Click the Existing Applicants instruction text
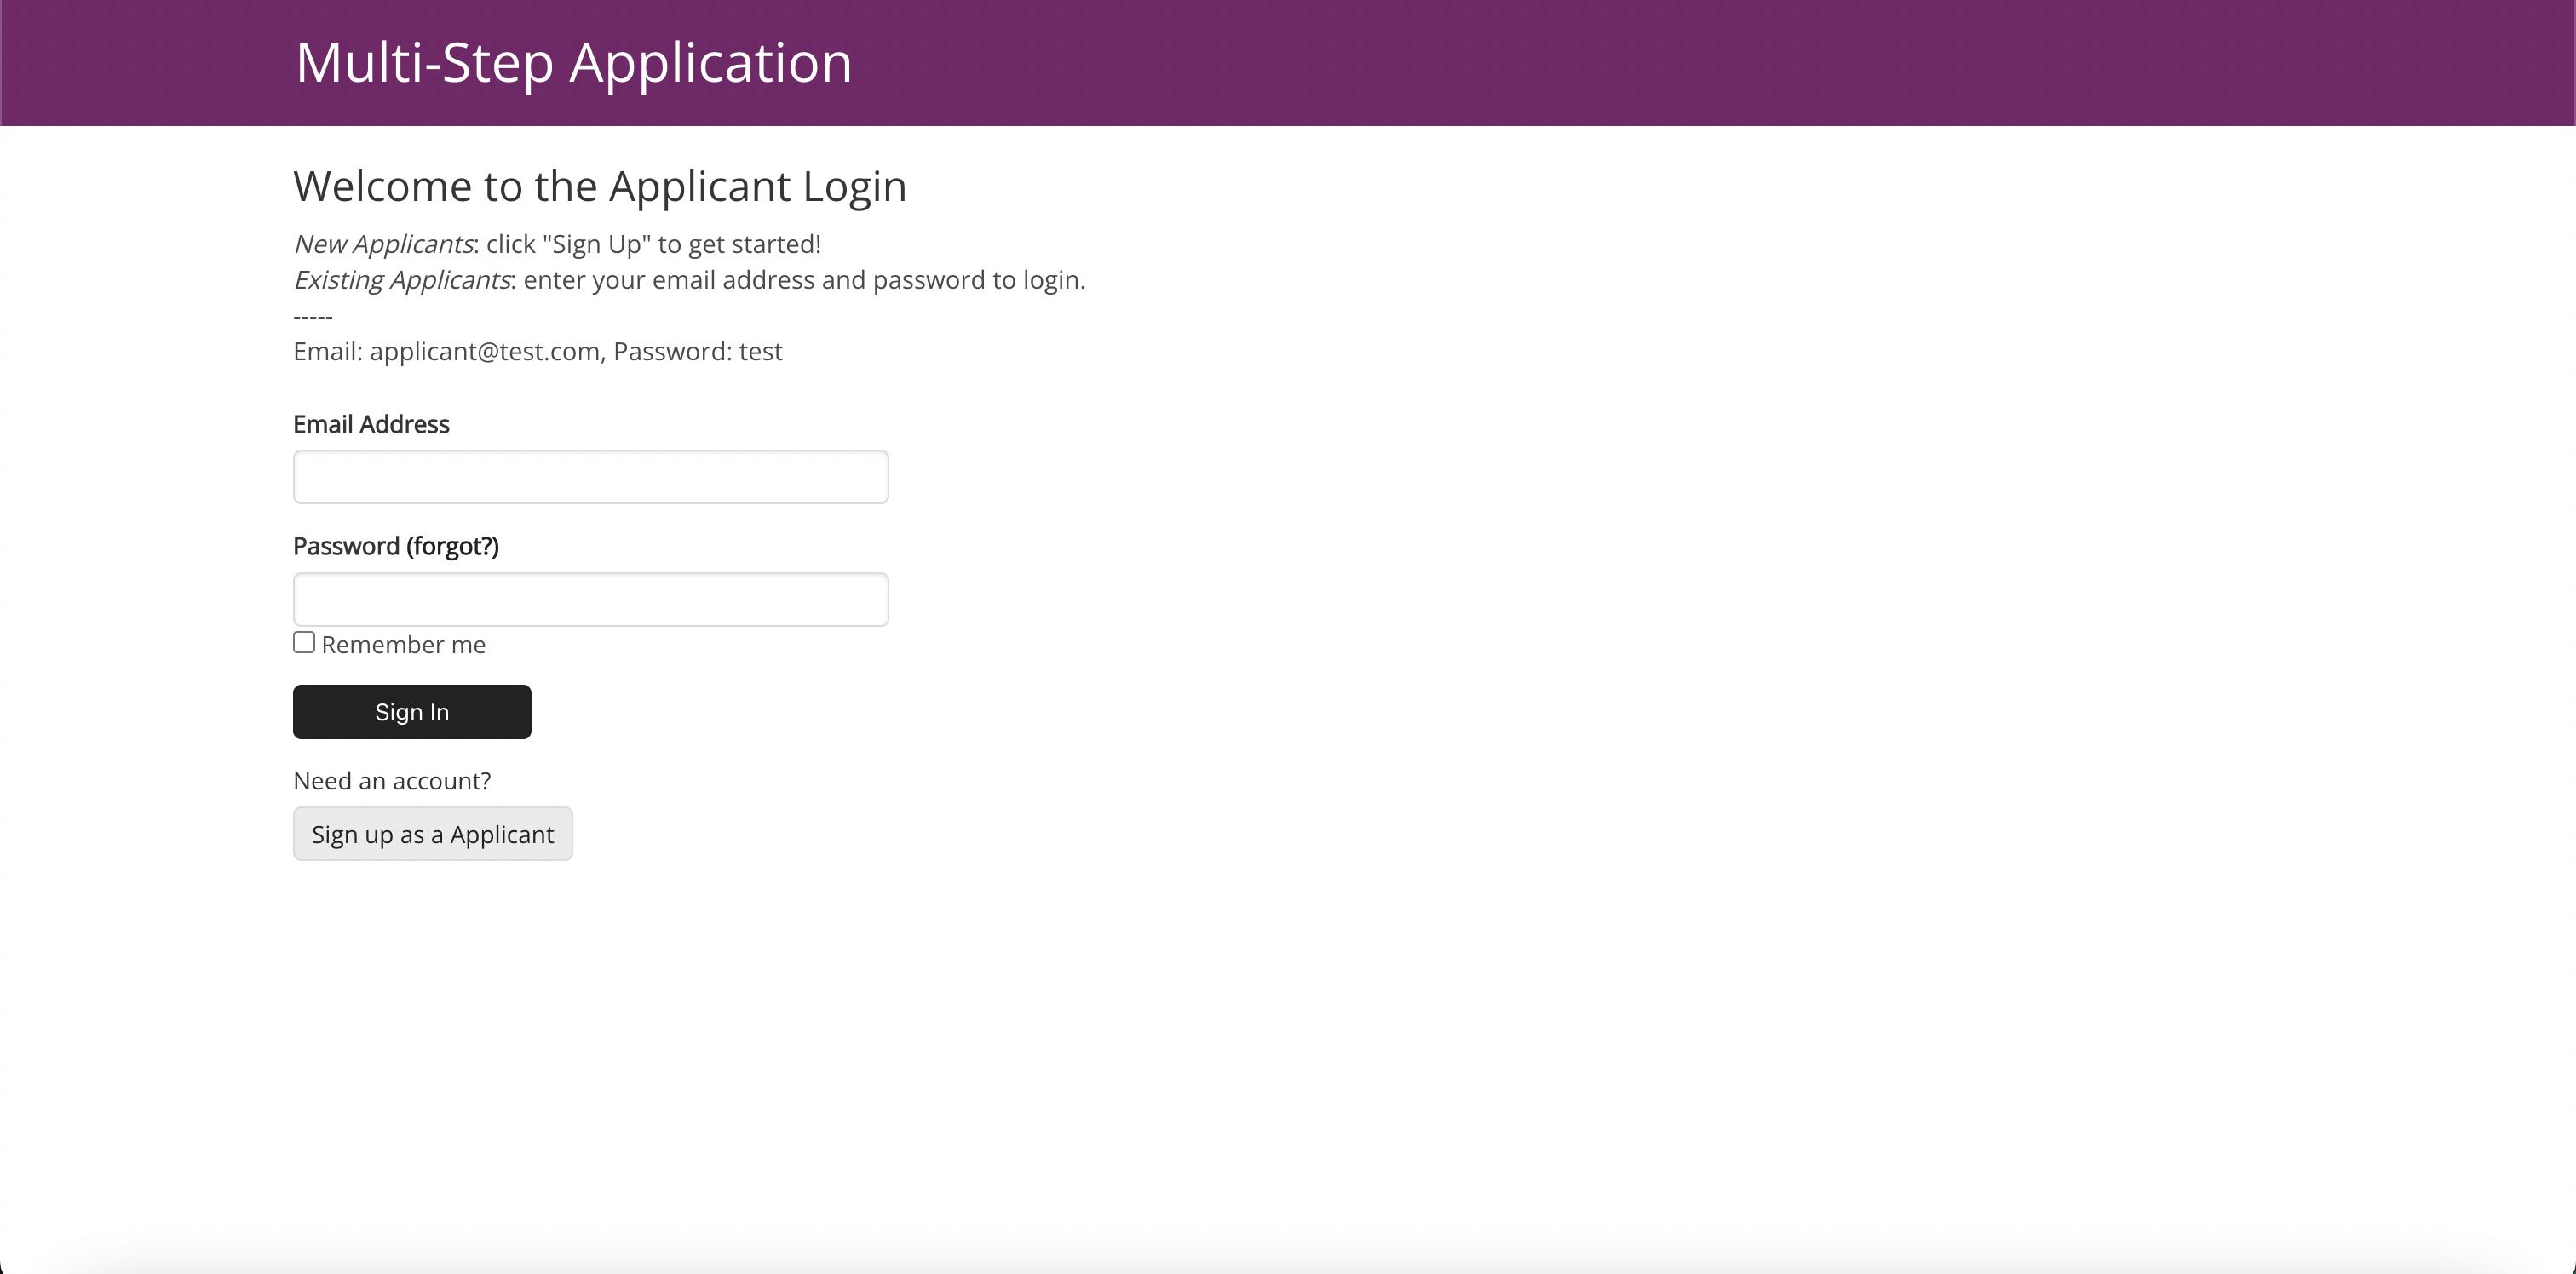 click(x=689, y=280)
